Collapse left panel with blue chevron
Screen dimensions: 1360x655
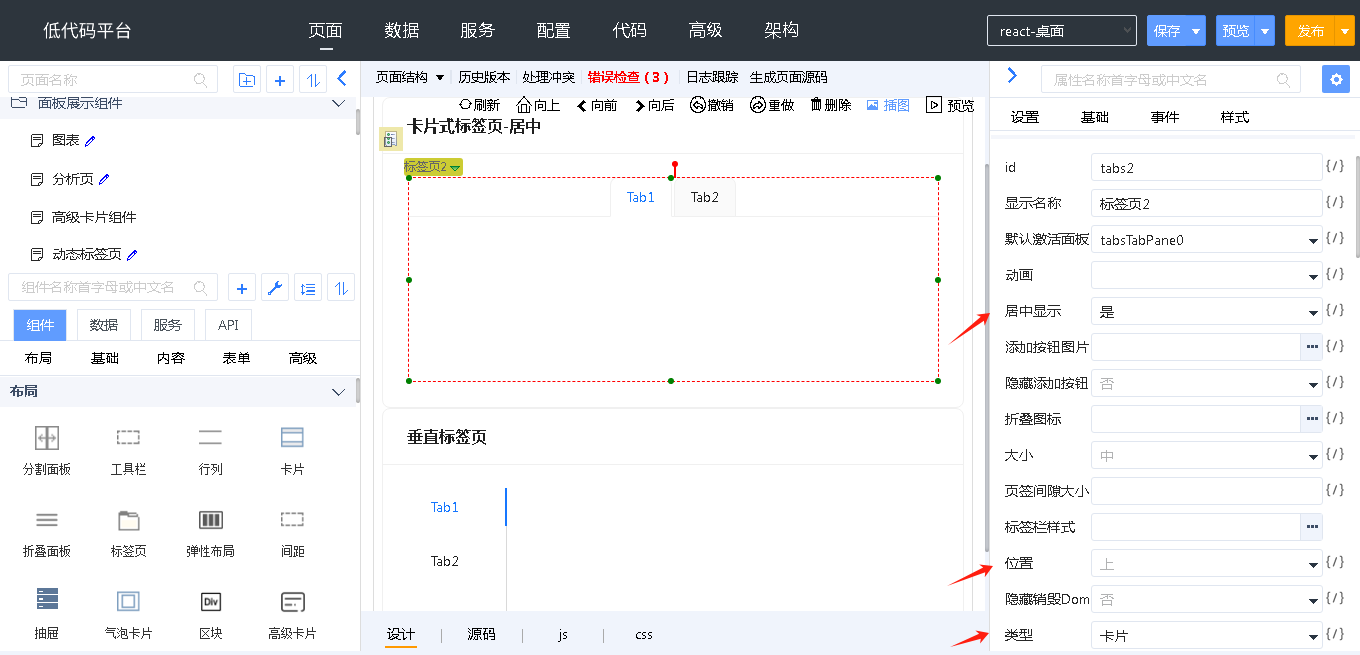(x=342, y=78)
